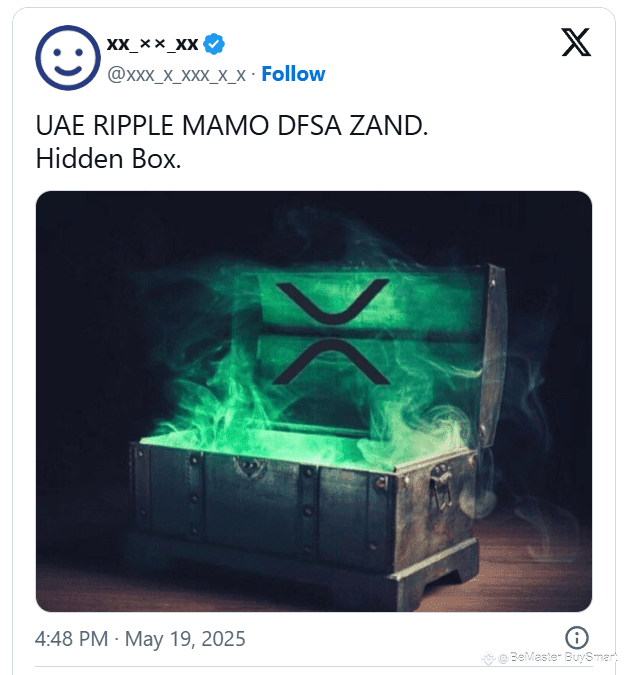Image resolution: width=625 pixels, height=675 pixels.
Task: Select the 'Hidden Box.' text line
Action: [108, 159]
